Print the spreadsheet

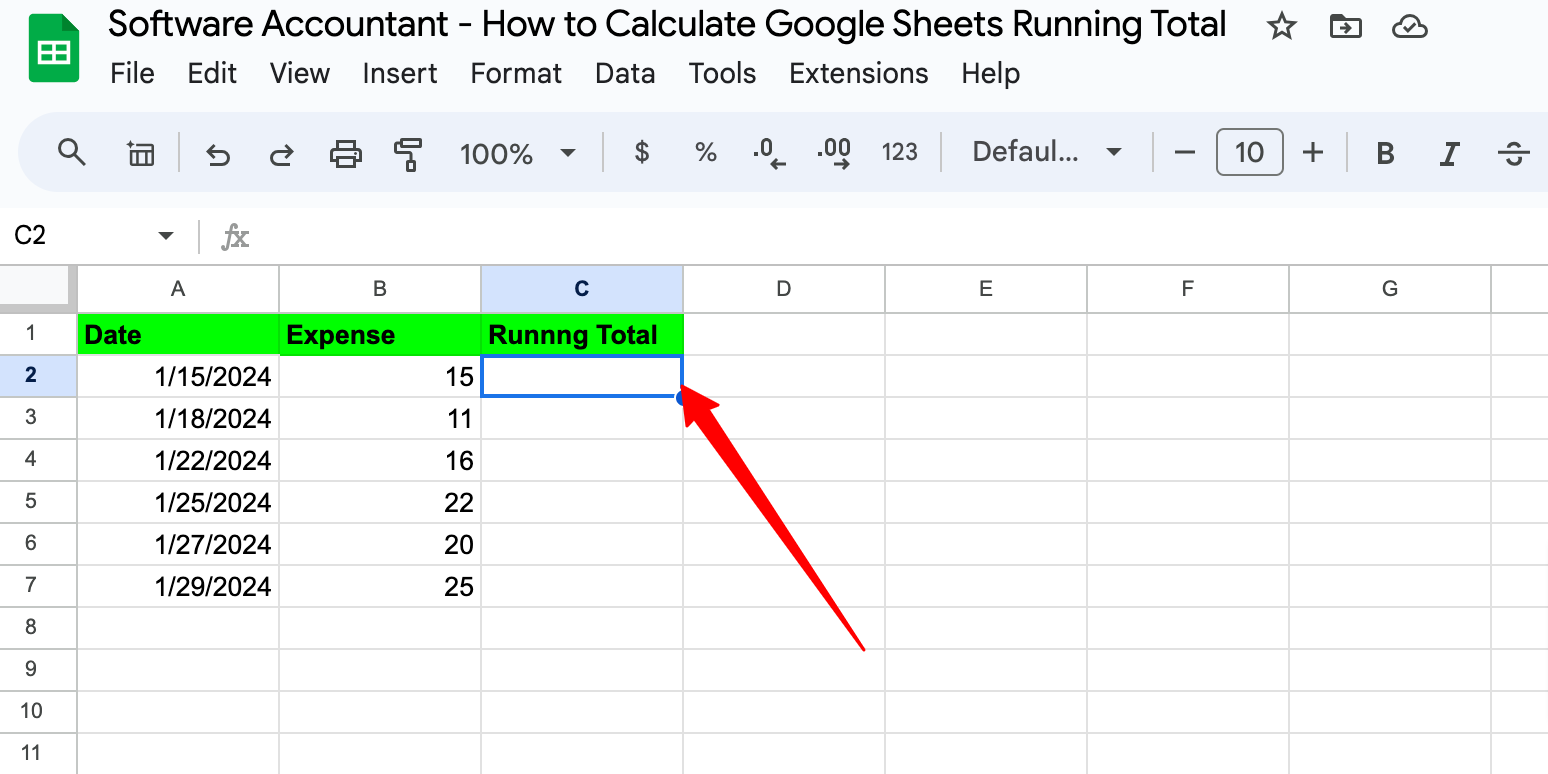346,154
